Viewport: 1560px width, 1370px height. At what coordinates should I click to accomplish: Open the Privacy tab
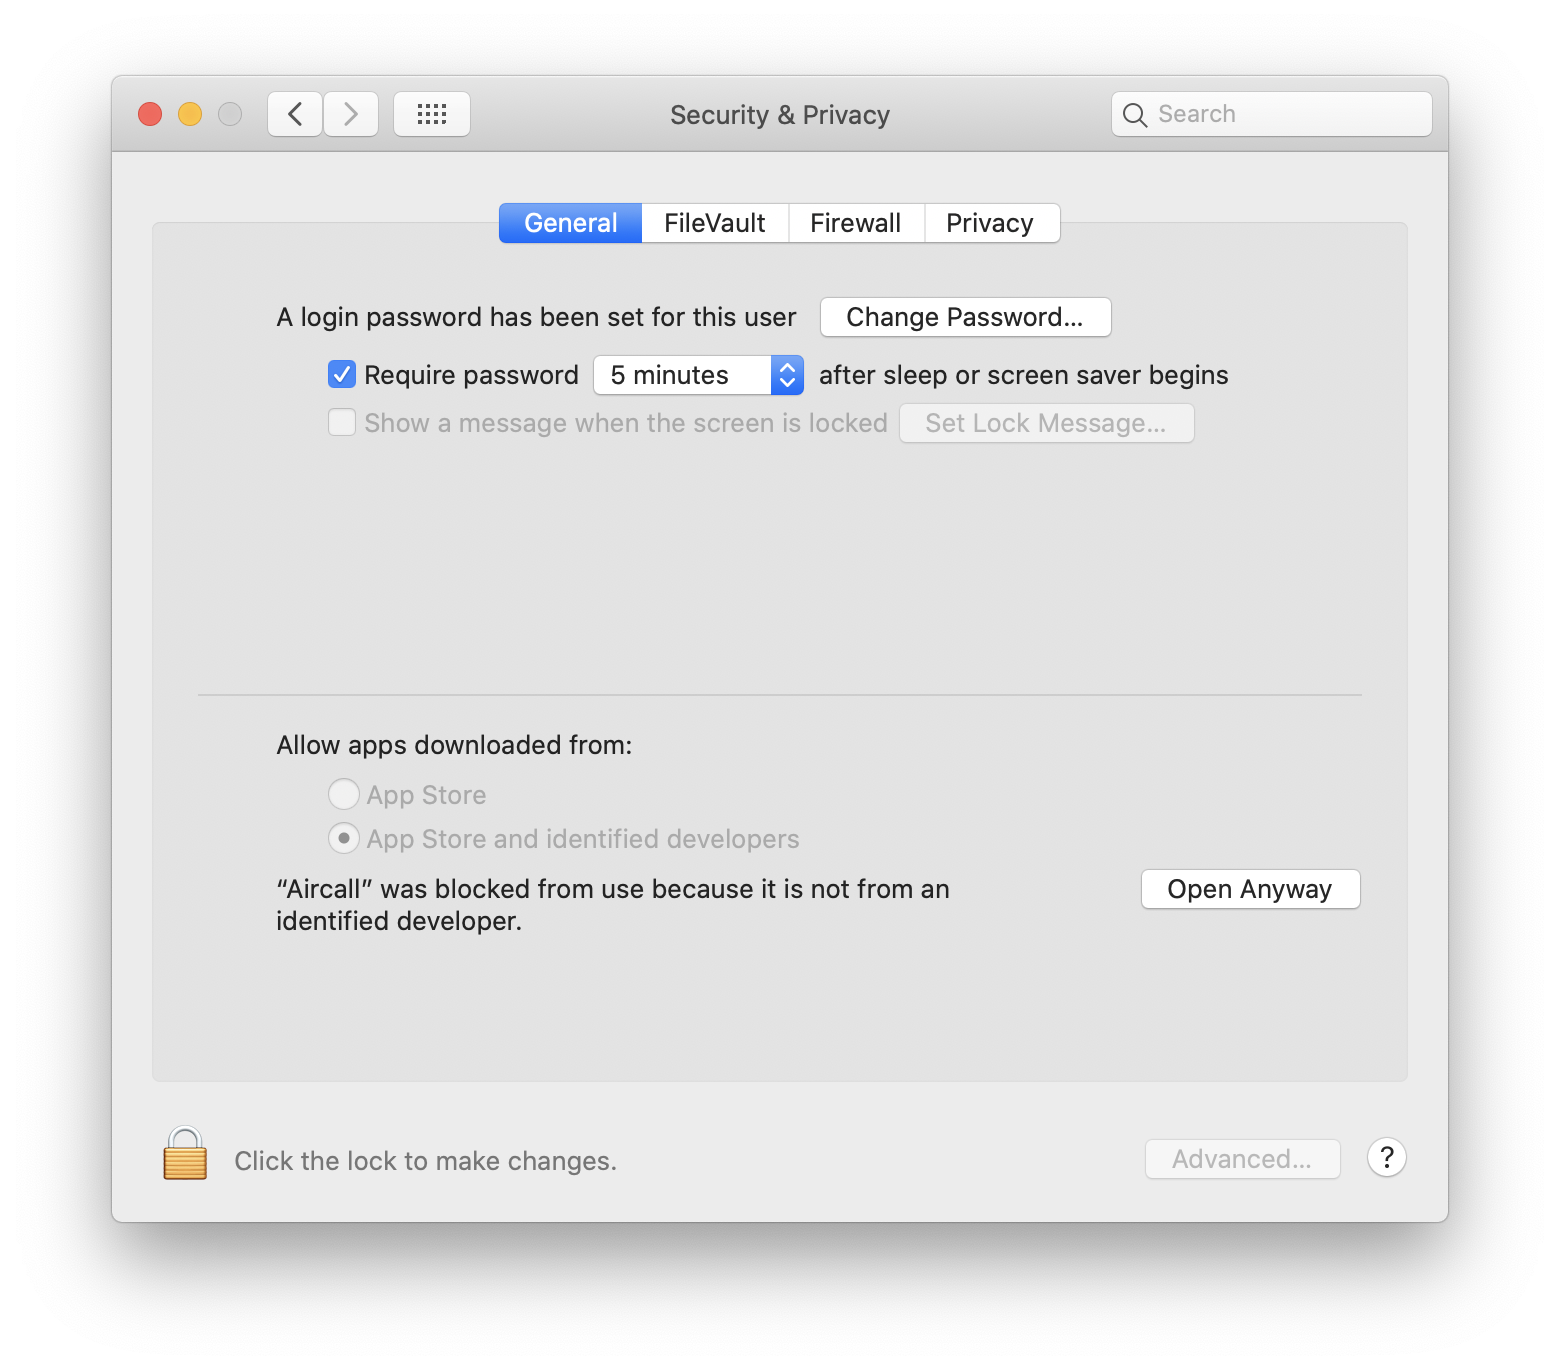pyautogui.click(x=991, y=223)
